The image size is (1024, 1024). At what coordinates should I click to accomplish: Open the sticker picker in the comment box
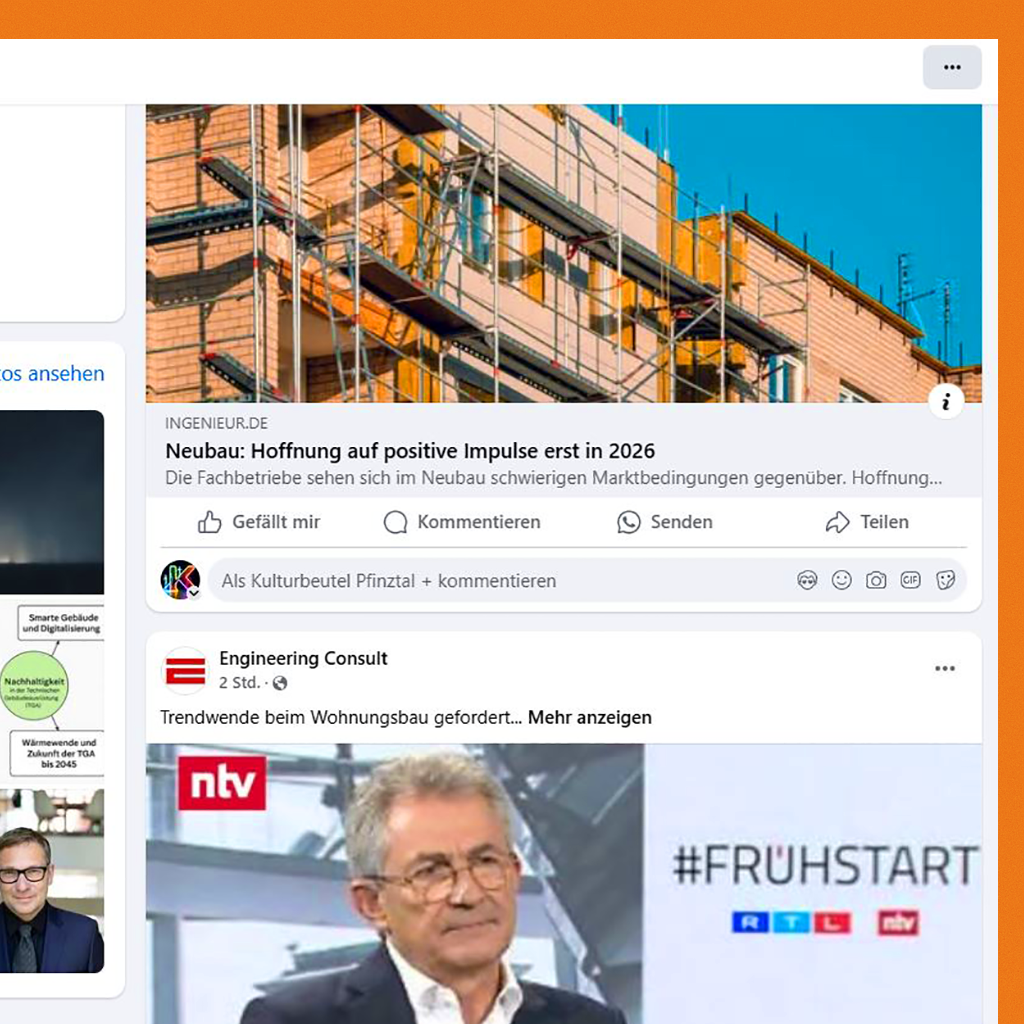click(x=945, y=580)
